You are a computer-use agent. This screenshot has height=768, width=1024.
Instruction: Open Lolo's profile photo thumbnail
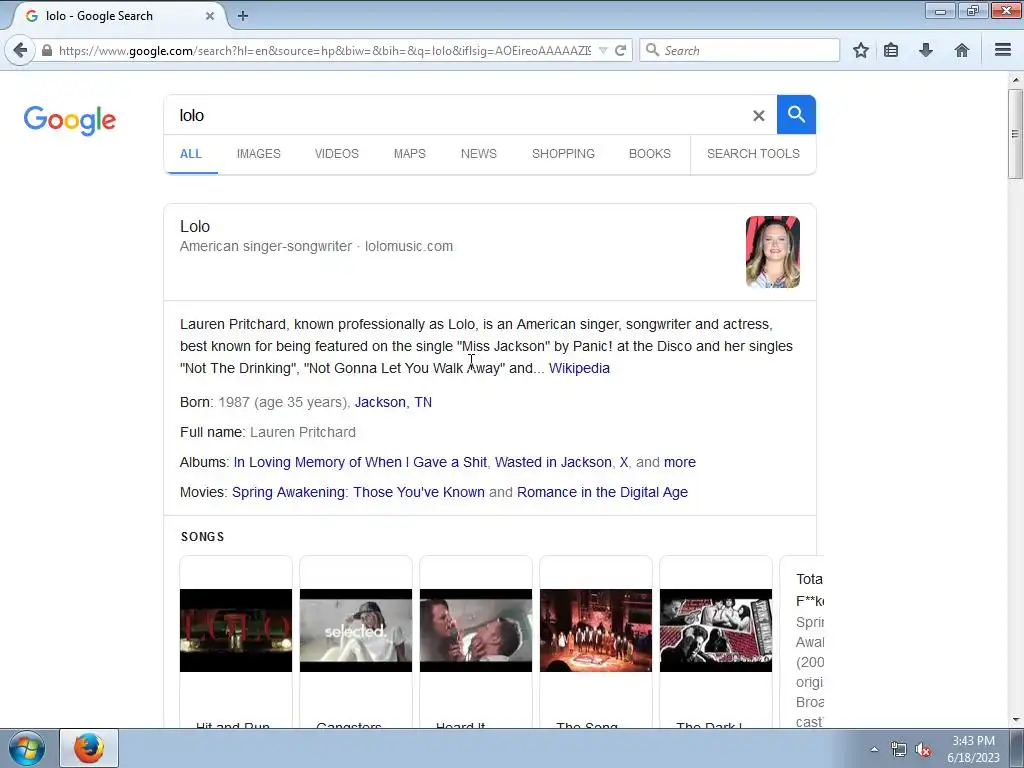[773, 252]
